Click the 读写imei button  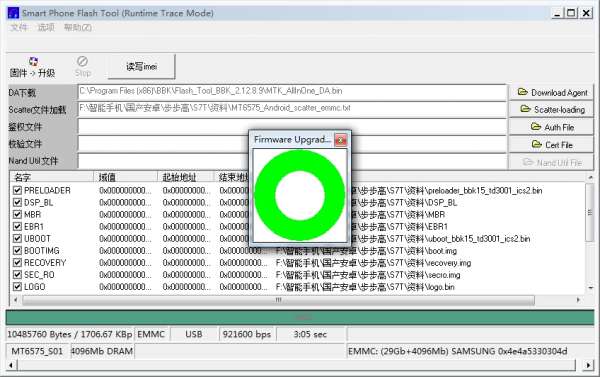point(142,67)
